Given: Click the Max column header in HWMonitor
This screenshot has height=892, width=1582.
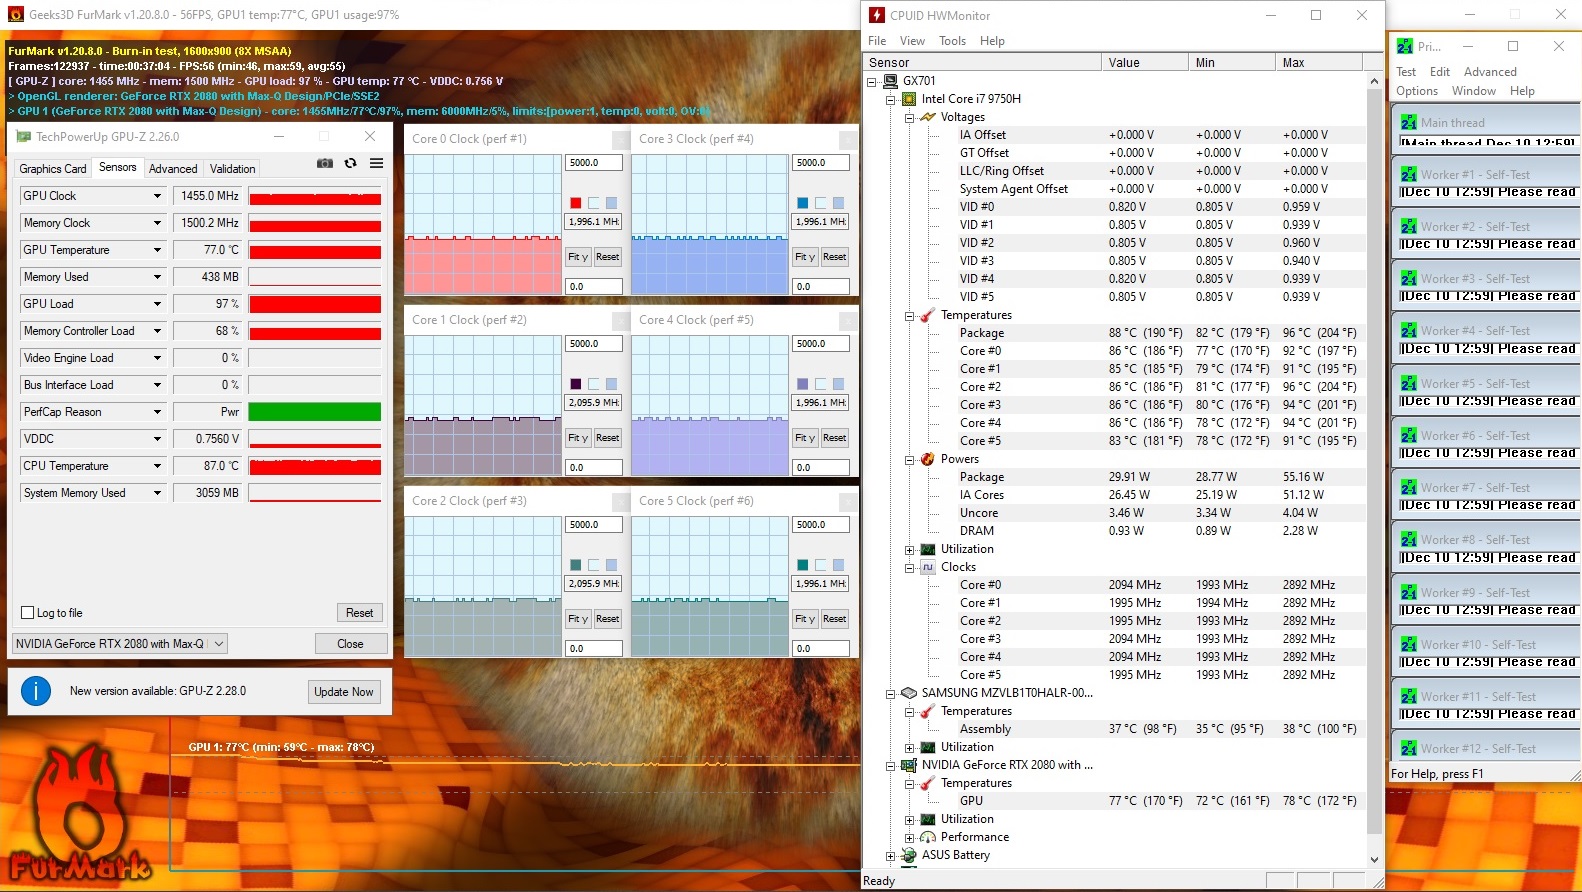Looking at the screenshot, I should [1319, 62].
